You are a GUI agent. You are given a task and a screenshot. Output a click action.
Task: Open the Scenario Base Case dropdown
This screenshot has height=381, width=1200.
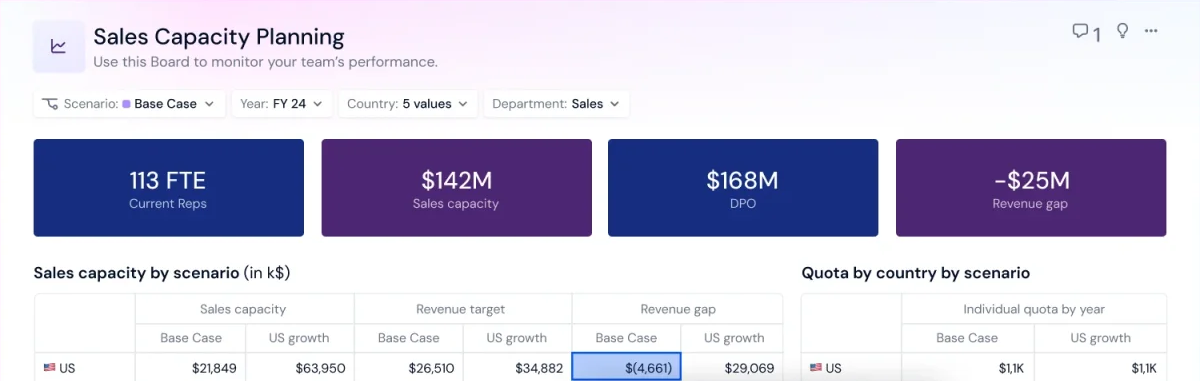(x=130, y=104)
